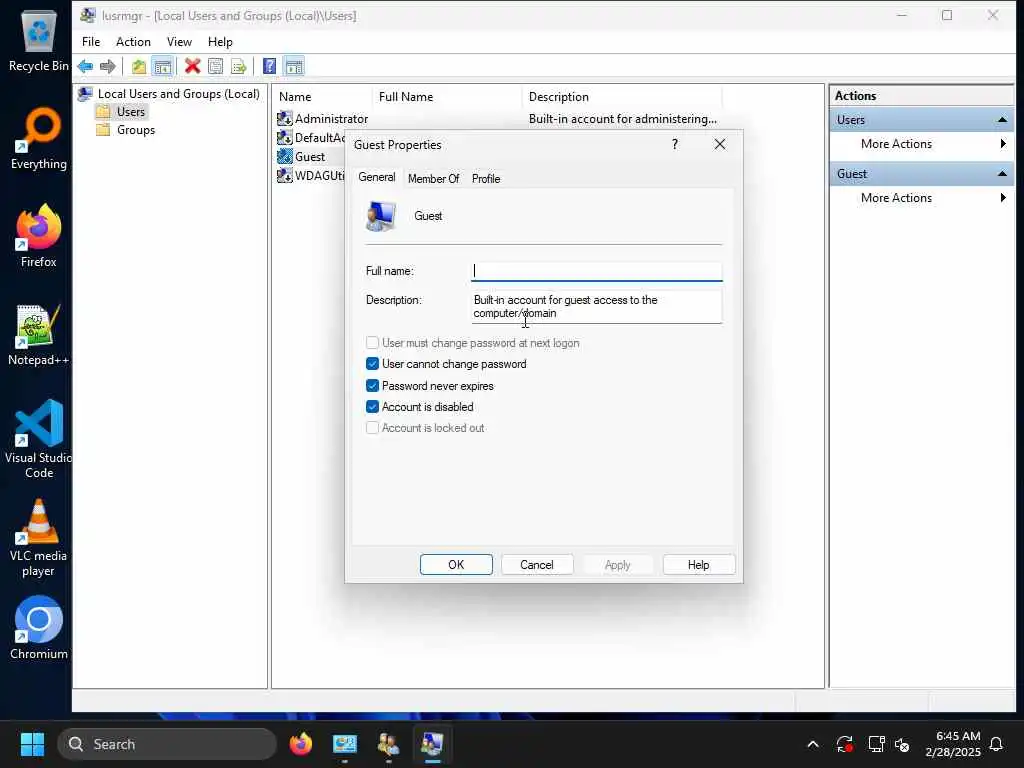Screen dimensions: 1024x768
Task: Sort by Description column header
Action: 622,97
